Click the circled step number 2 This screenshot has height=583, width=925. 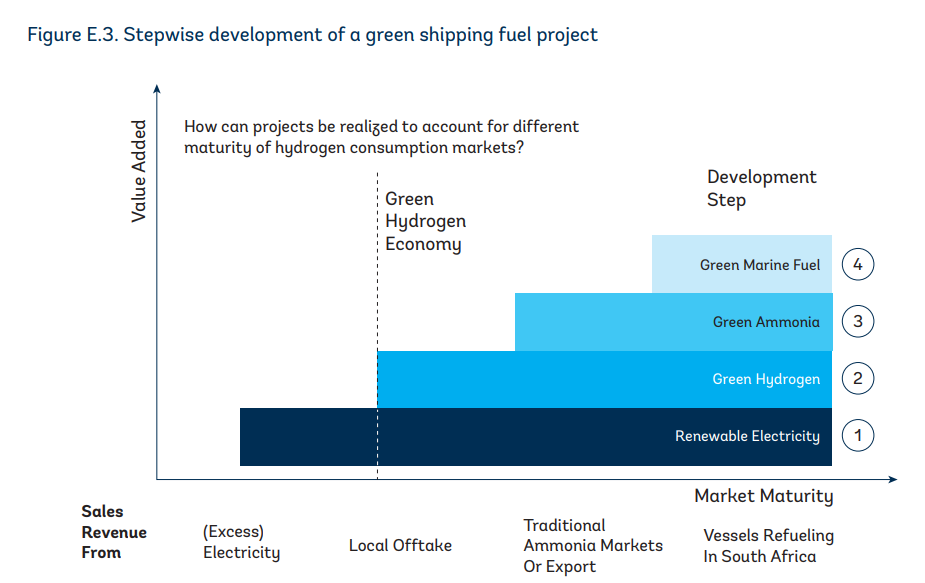(858, 378)
